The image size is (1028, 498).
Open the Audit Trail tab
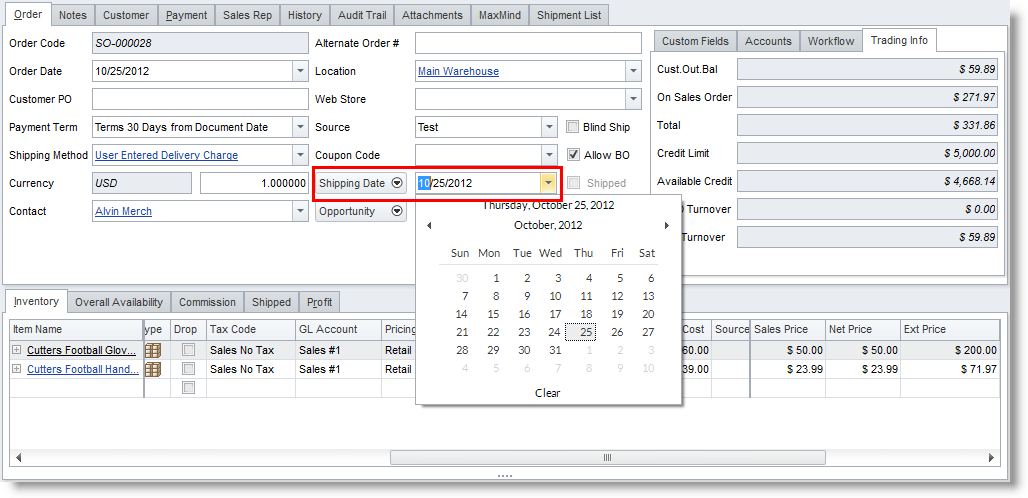pyautogui.click(x=363, y=15)
